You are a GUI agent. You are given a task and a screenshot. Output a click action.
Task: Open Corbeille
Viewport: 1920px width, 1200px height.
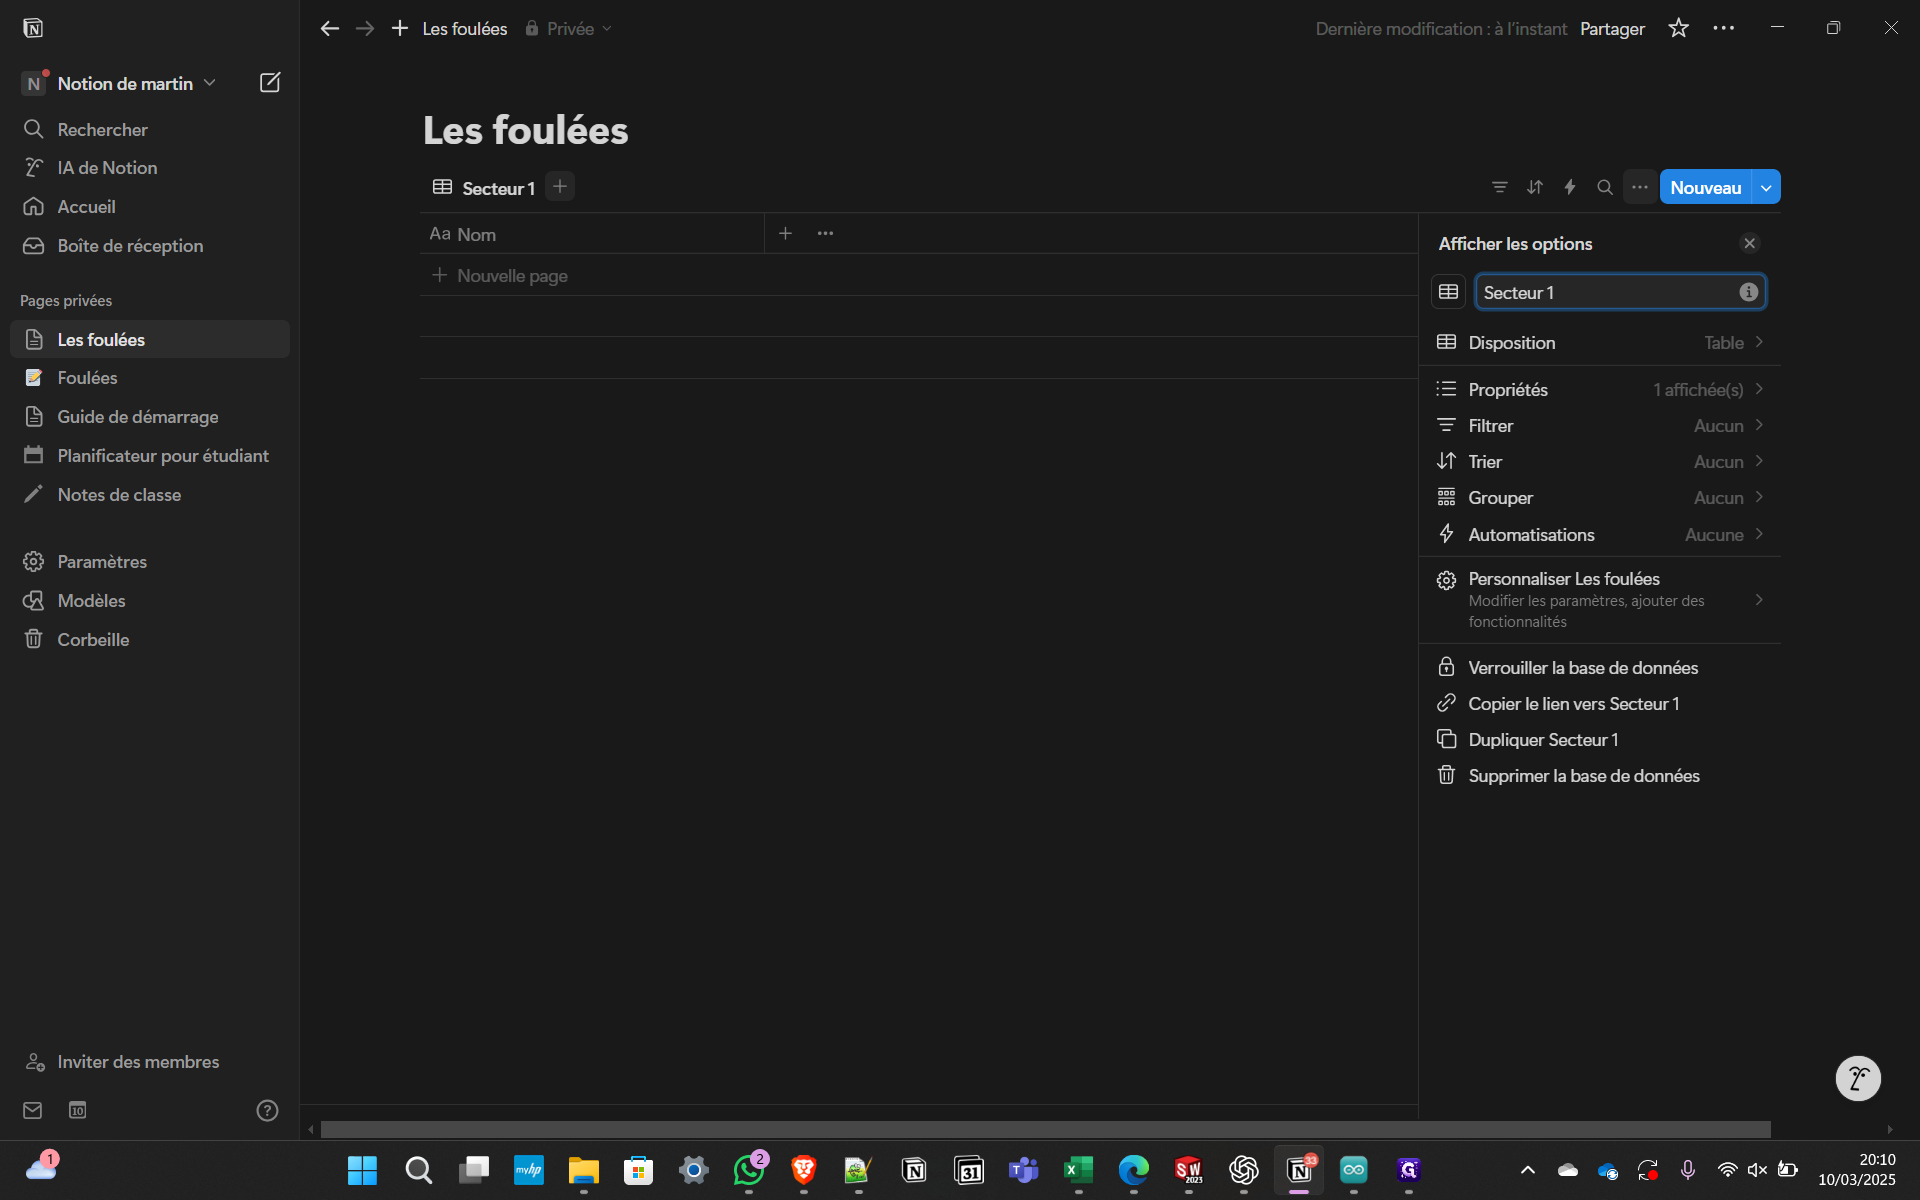click(150, 640)
